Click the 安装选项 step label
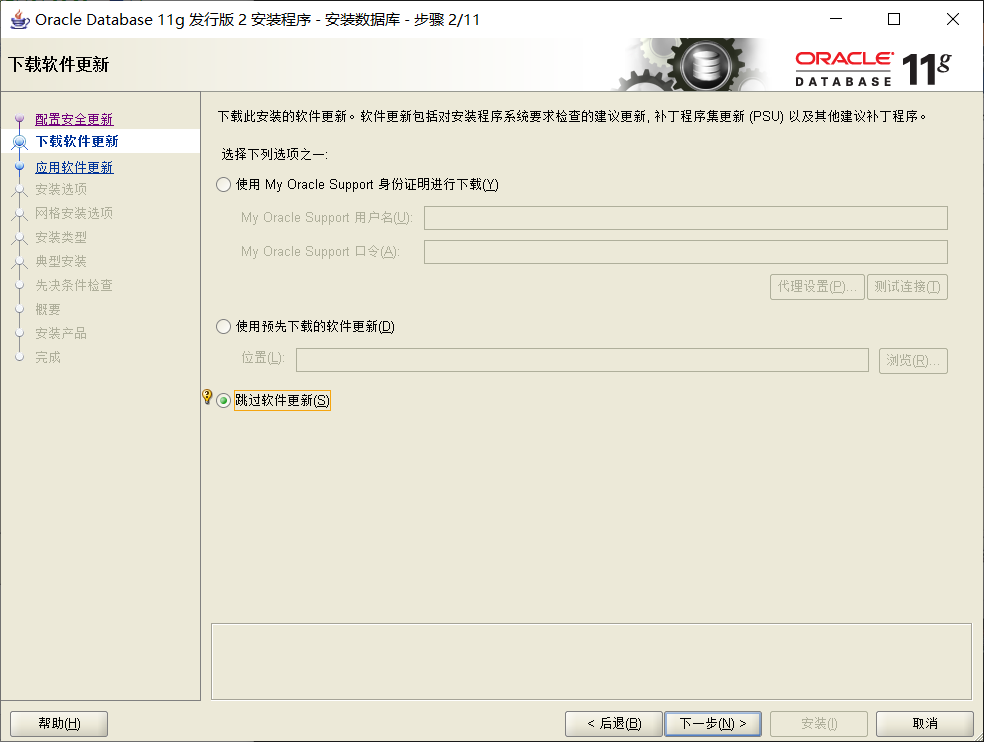Image resolution: width=984 pixels, height=742 pixels. (x=61, y=189)
